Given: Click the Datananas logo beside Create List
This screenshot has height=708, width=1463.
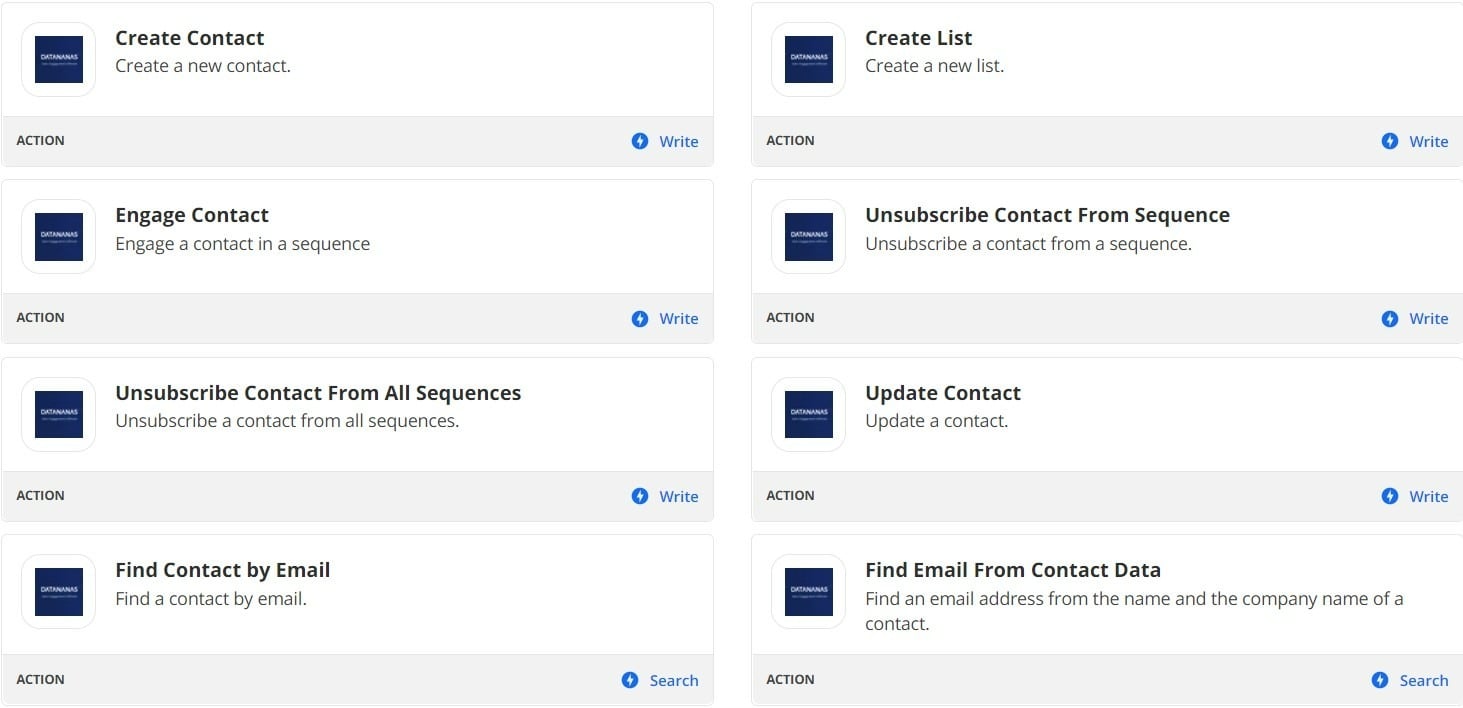Looking at the screenshot, I should tap(808, 59).
